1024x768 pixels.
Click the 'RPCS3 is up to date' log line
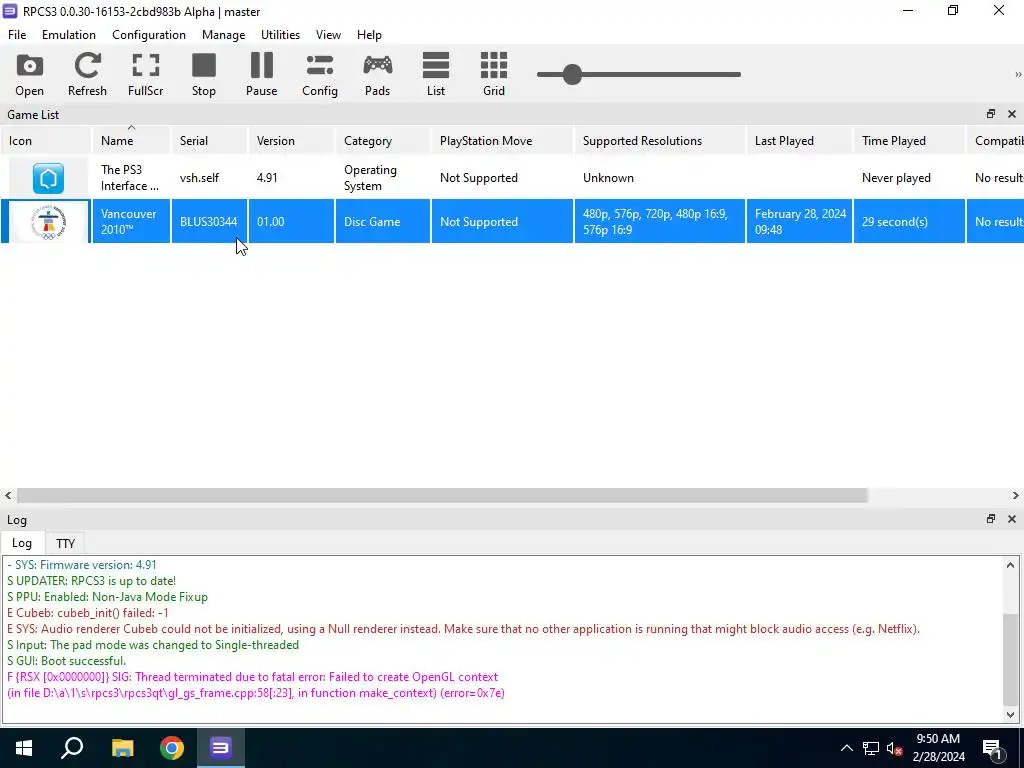(91, 581)
